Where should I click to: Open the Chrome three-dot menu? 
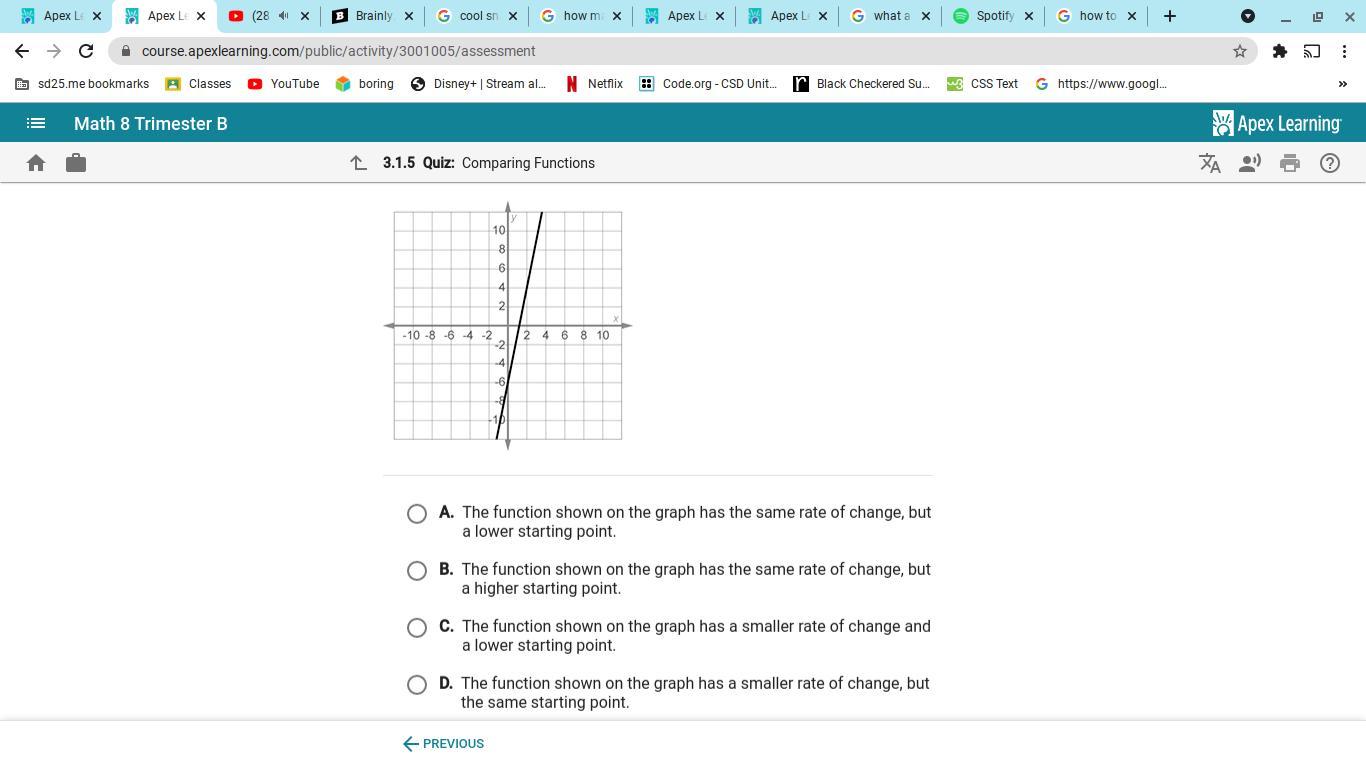click(x=1347, y=51)
